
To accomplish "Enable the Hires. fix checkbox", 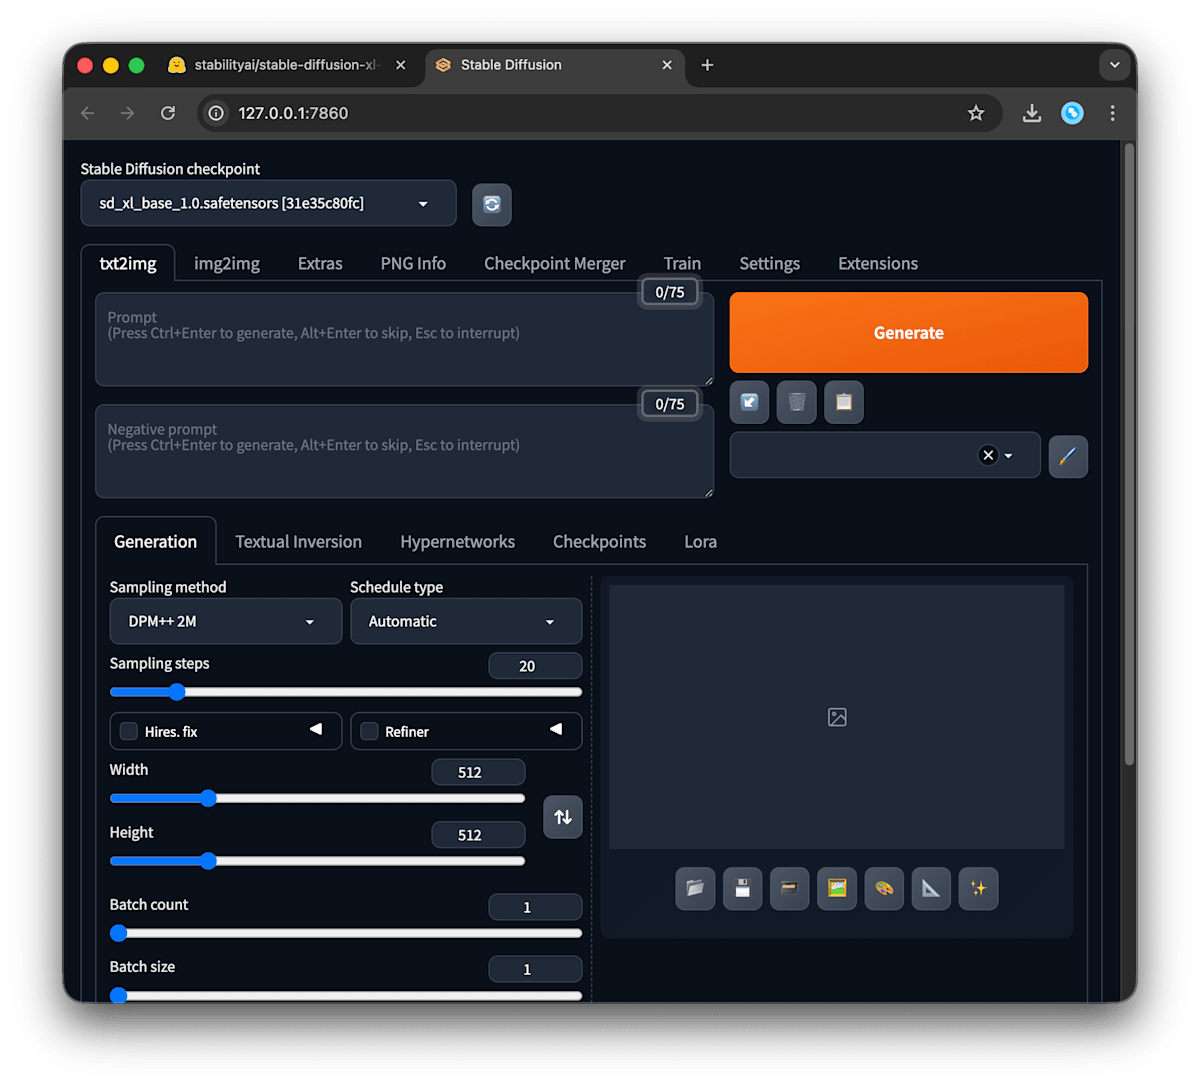I will pyautogui.click(x=129, y=731).
